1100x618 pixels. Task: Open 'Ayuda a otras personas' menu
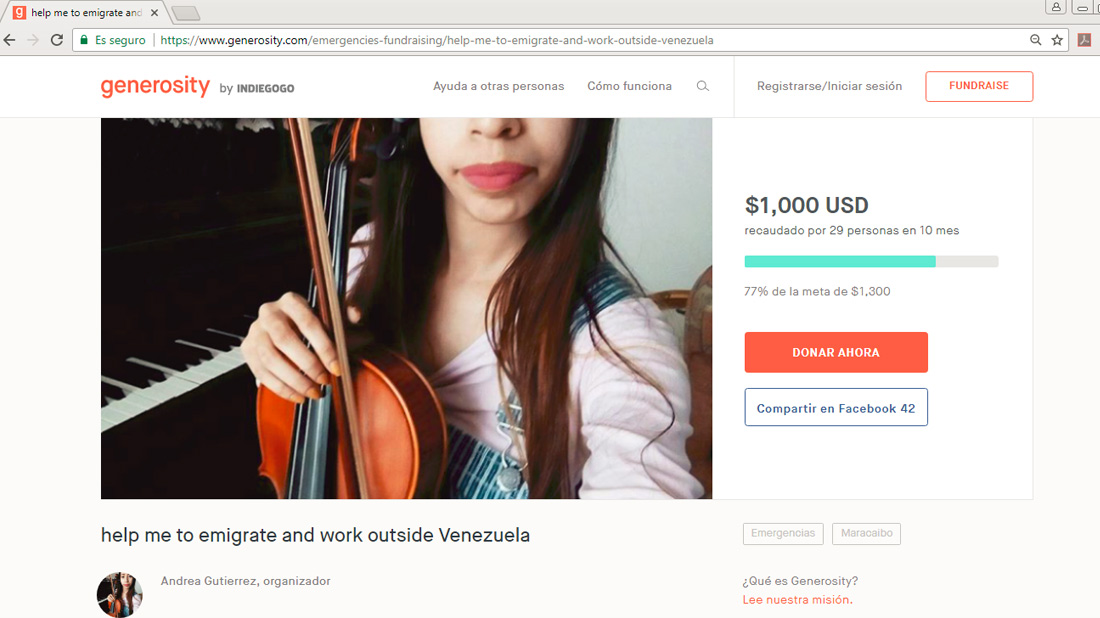[x=498, y=86]
